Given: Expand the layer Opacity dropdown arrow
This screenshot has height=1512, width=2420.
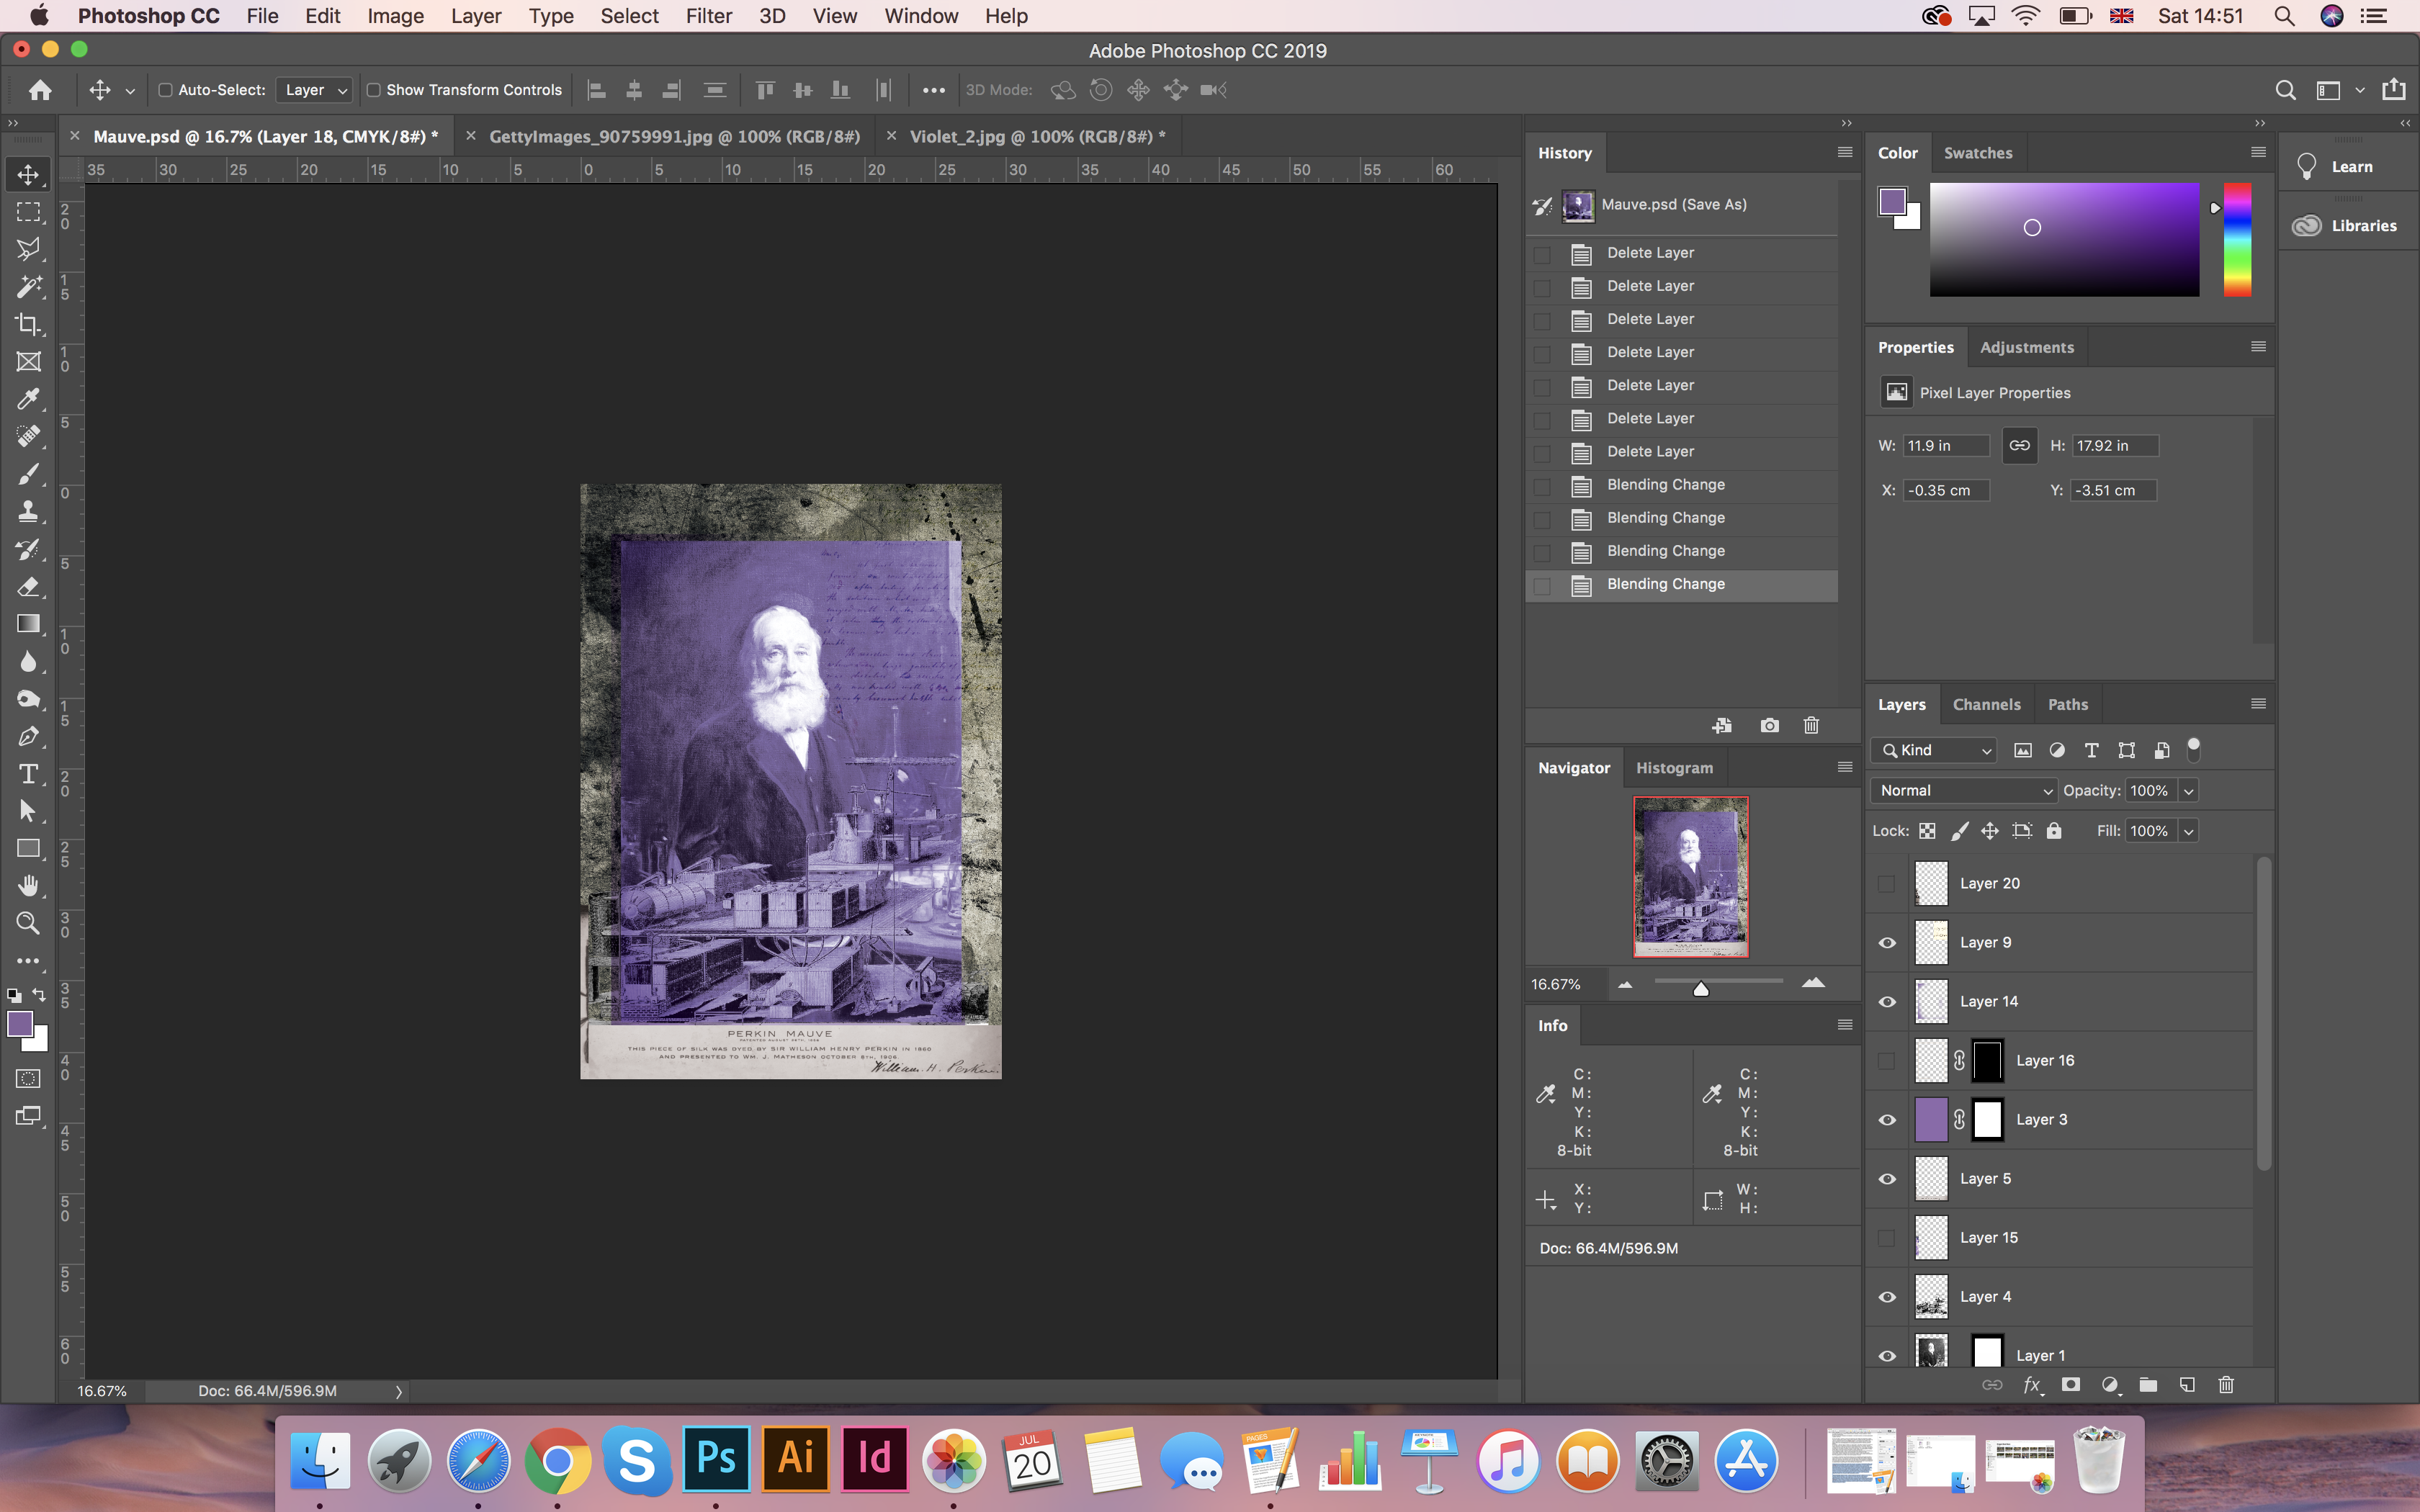Looking at the screenshot, I should pos(2188,791).
